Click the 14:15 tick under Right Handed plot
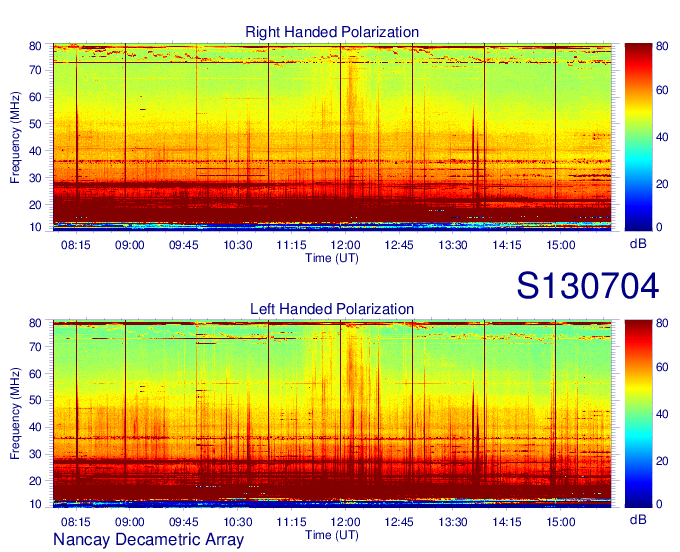Image resolution: width=680 pixels, height=552 pixels. pyautogui.click(x=507, y=245)
